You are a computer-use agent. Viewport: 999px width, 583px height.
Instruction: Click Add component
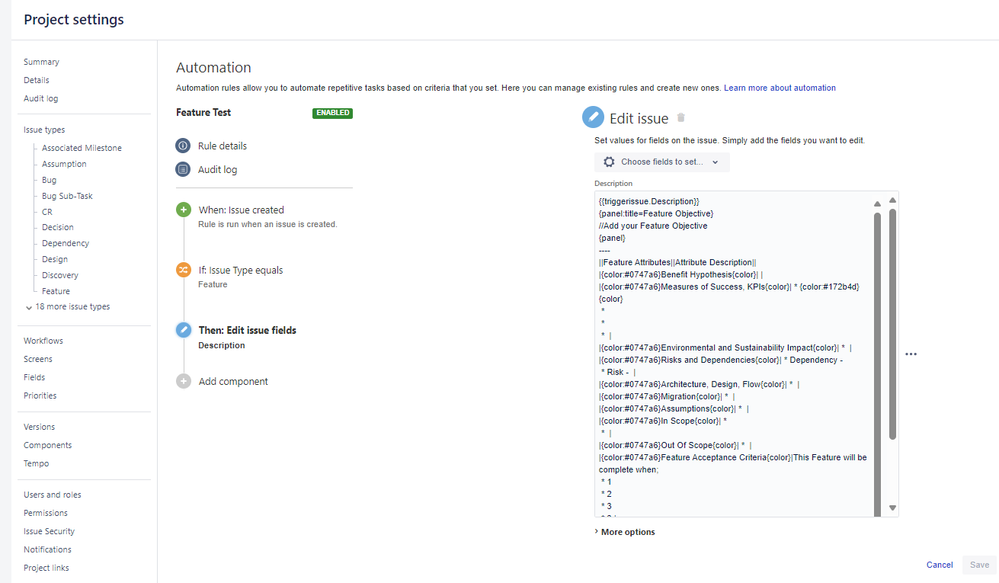[x=233, y=382]
